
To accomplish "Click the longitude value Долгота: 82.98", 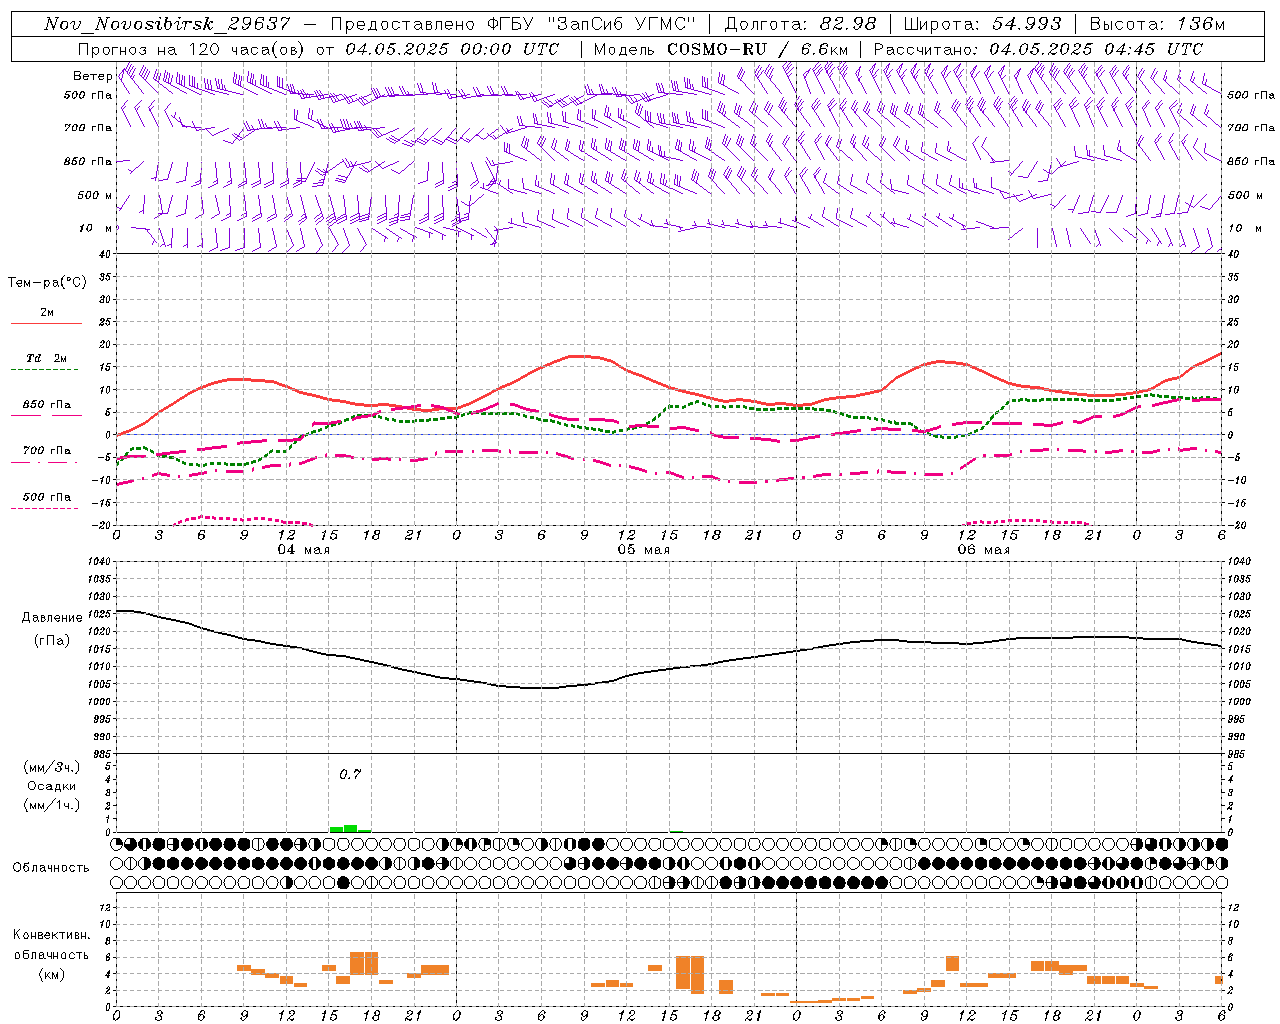I will [800, 24].
